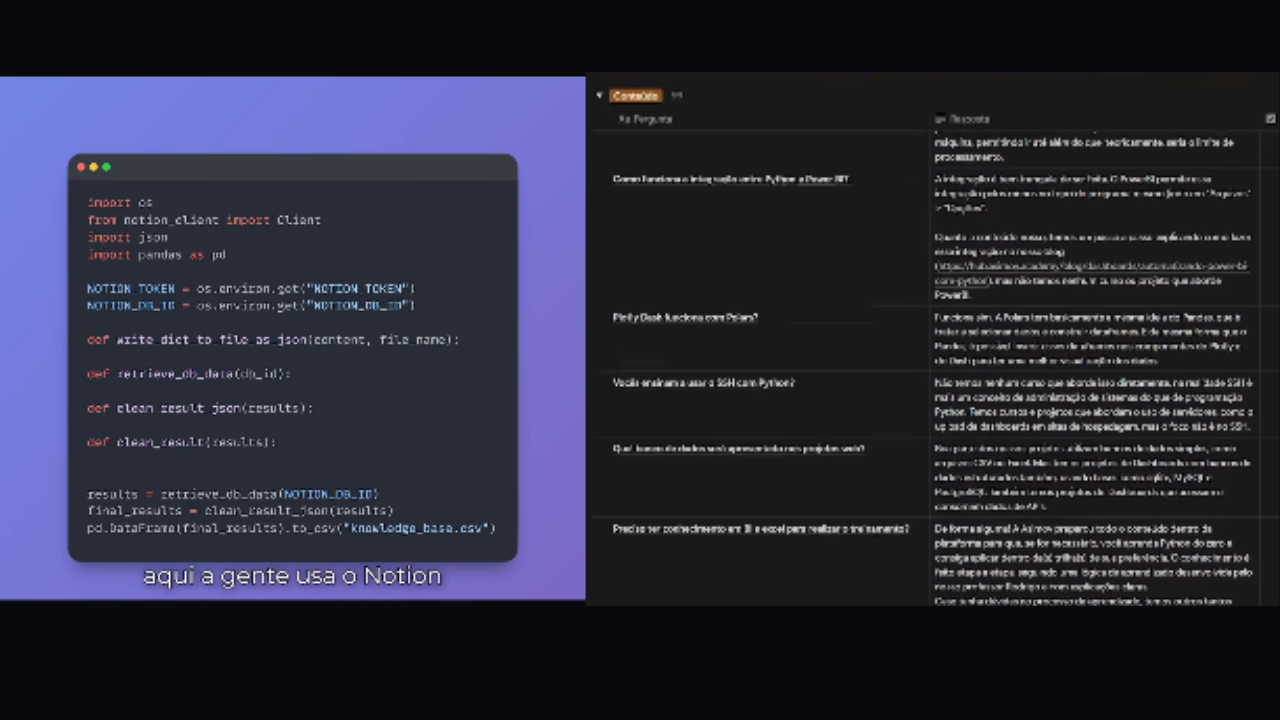
Task: Click the red close dot on code window
Action: tap(82, 167)
